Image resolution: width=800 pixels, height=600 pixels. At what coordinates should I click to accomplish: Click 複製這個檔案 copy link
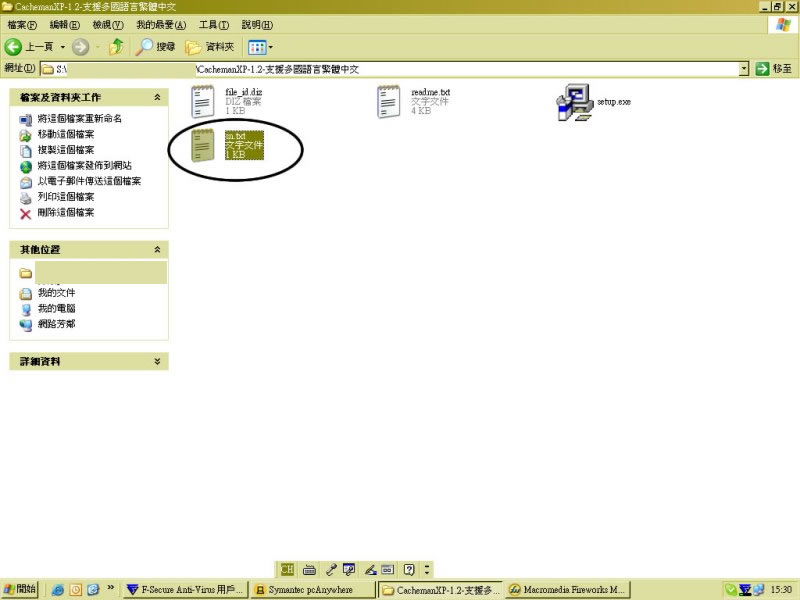click(x=66, y=149)
